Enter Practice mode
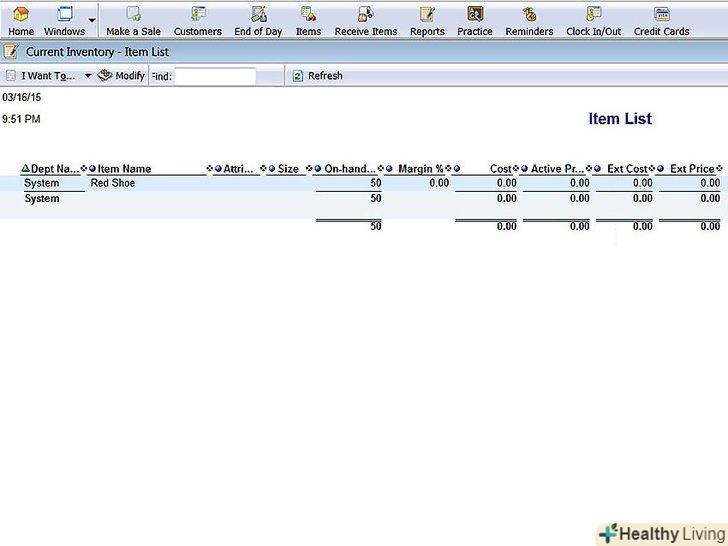The image size is (728, 546). [x=474, y=20]
